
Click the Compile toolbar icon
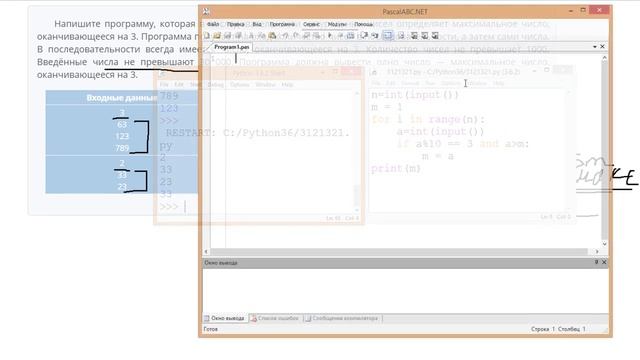[350, 36]
